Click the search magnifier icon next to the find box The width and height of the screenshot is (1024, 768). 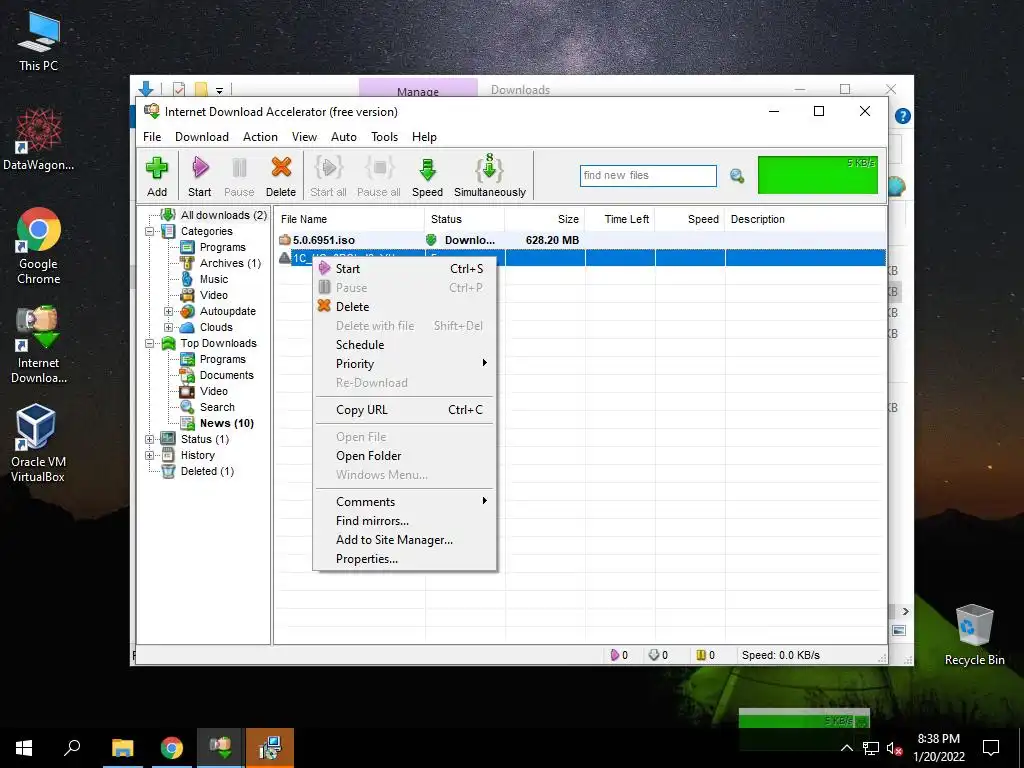click(737, 176)
